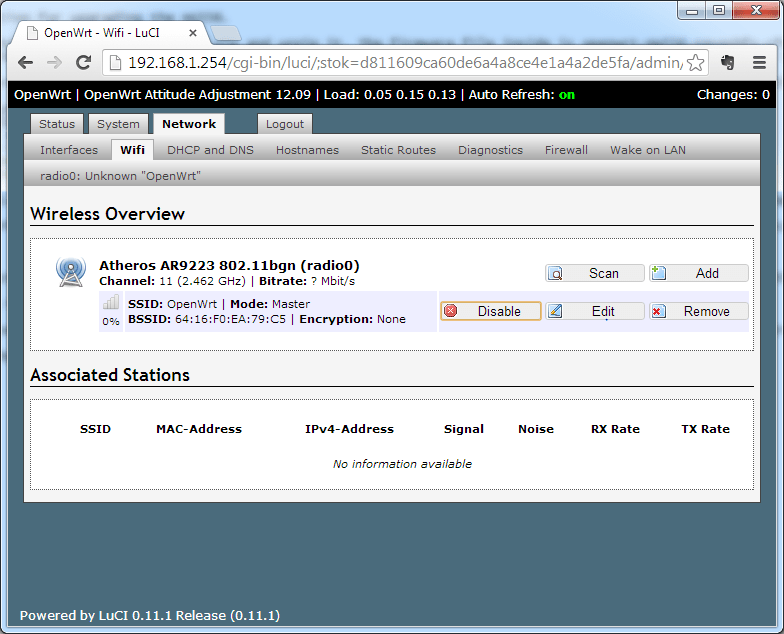Click the radio0 wireless antenna icon
This screenshot has width=784, height=634.
[70, 272]
